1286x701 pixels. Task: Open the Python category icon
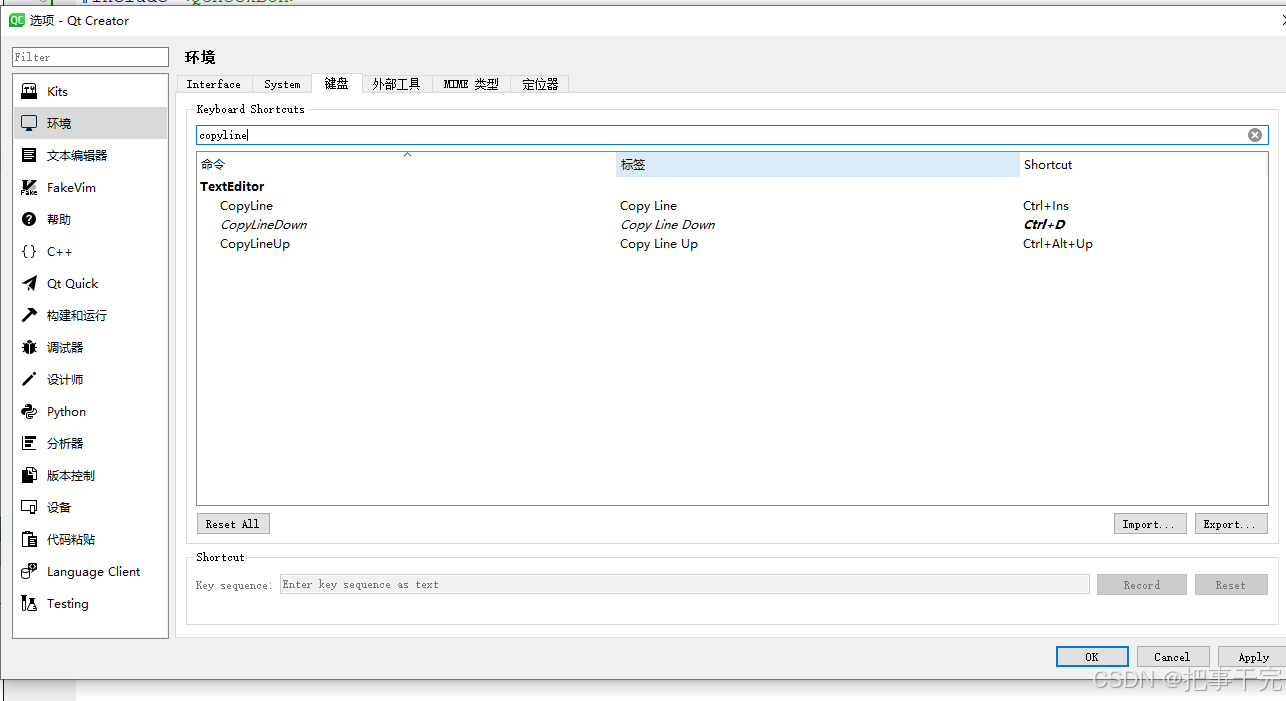coord(29,411)
